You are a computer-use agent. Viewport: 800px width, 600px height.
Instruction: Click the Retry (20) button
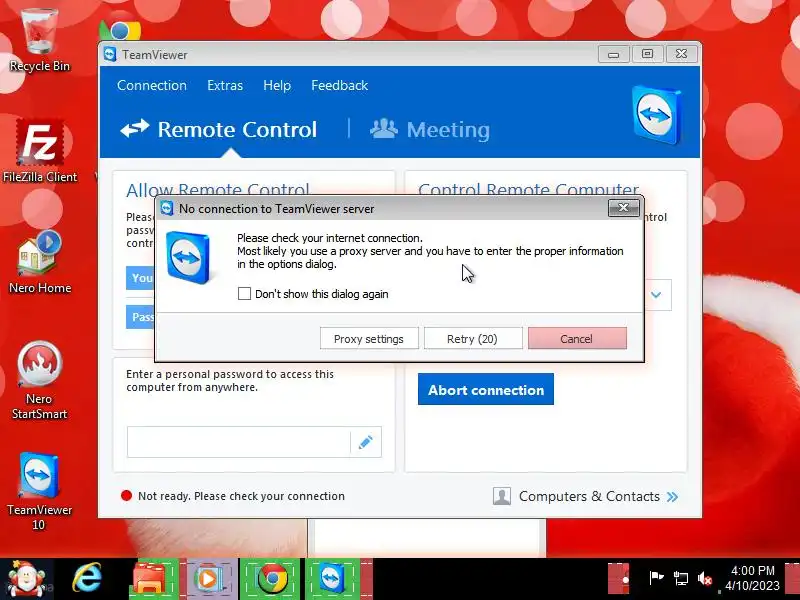coord(472,339)
